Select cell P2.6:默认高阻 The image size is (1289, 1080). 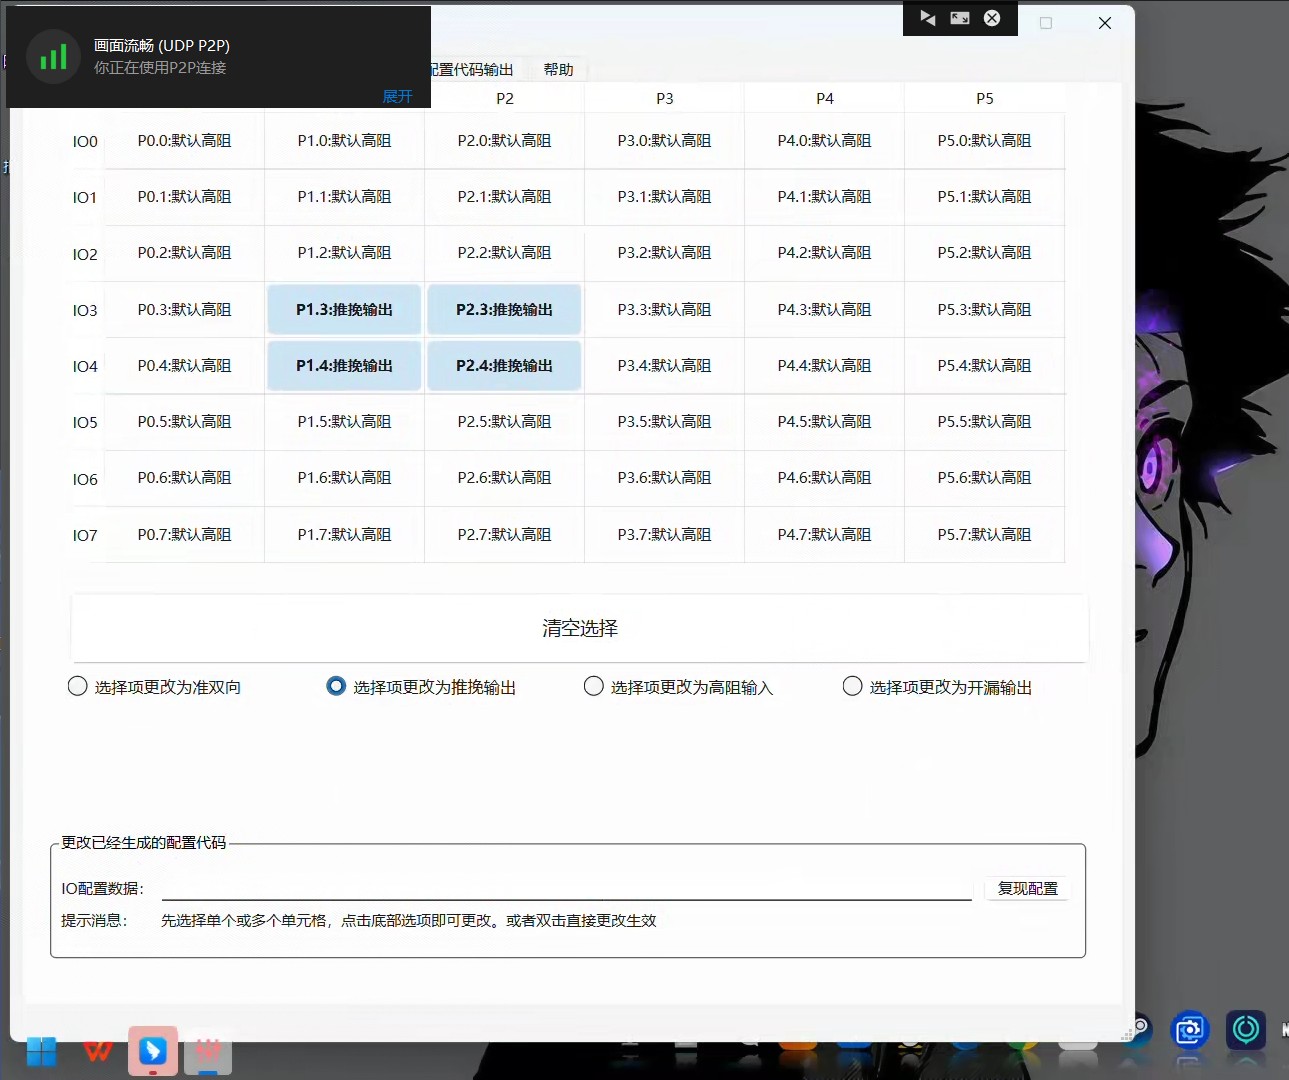point(504,478)
